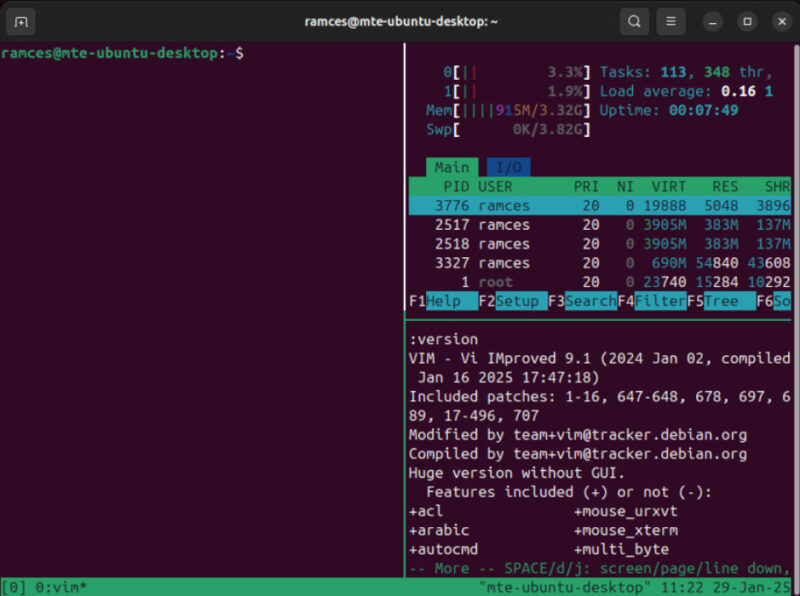Select the Main tab in htop
The image size is (800, 596).
[x=451, y=167]
